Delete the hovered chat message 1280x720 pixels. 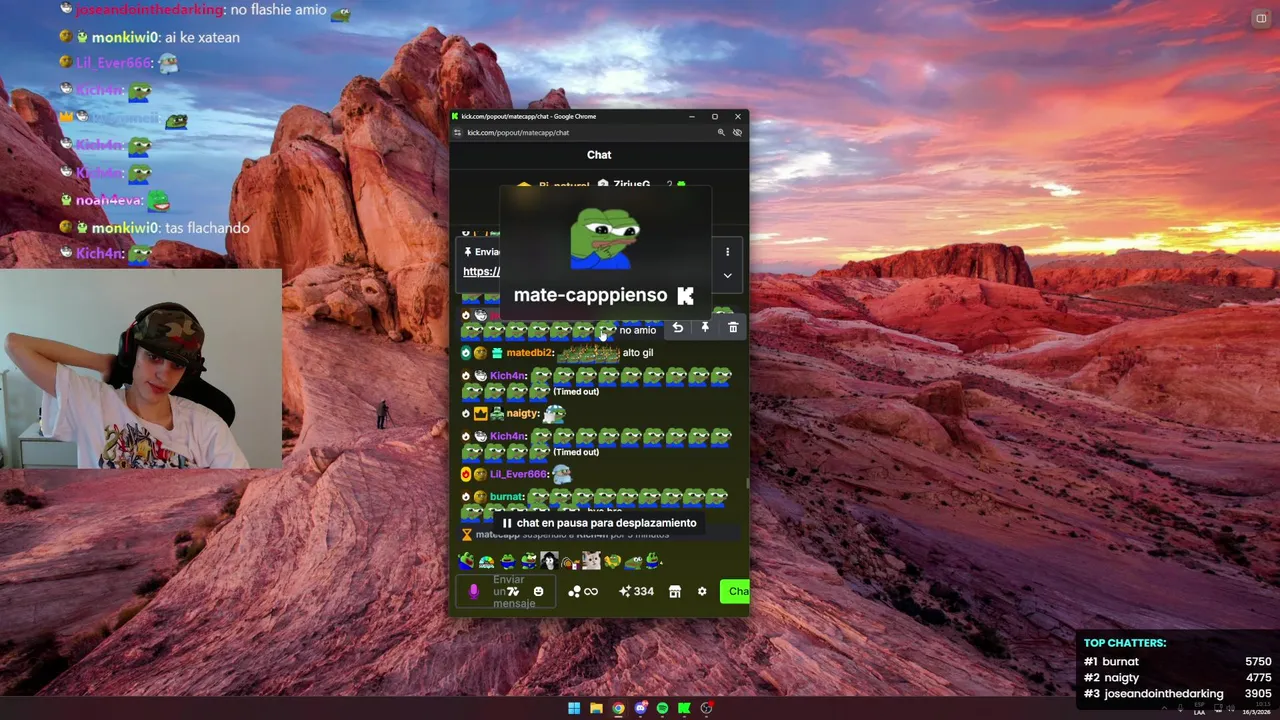point(733,328)
